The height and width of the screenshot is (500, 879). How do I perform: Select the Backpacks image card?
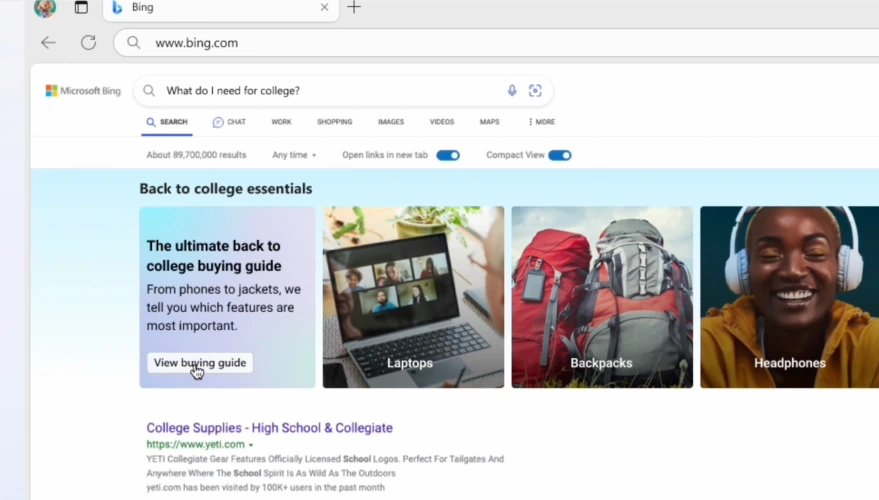click(x=601, y=297)
